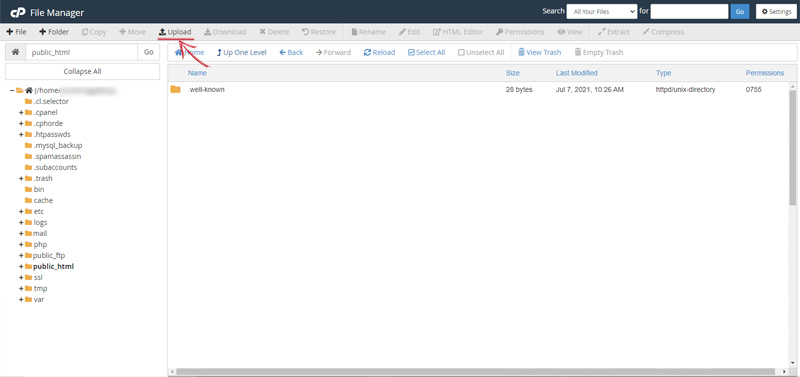Click the Edit pencil button
This screenshot has width=800, height=377.
tap(410, 32)
